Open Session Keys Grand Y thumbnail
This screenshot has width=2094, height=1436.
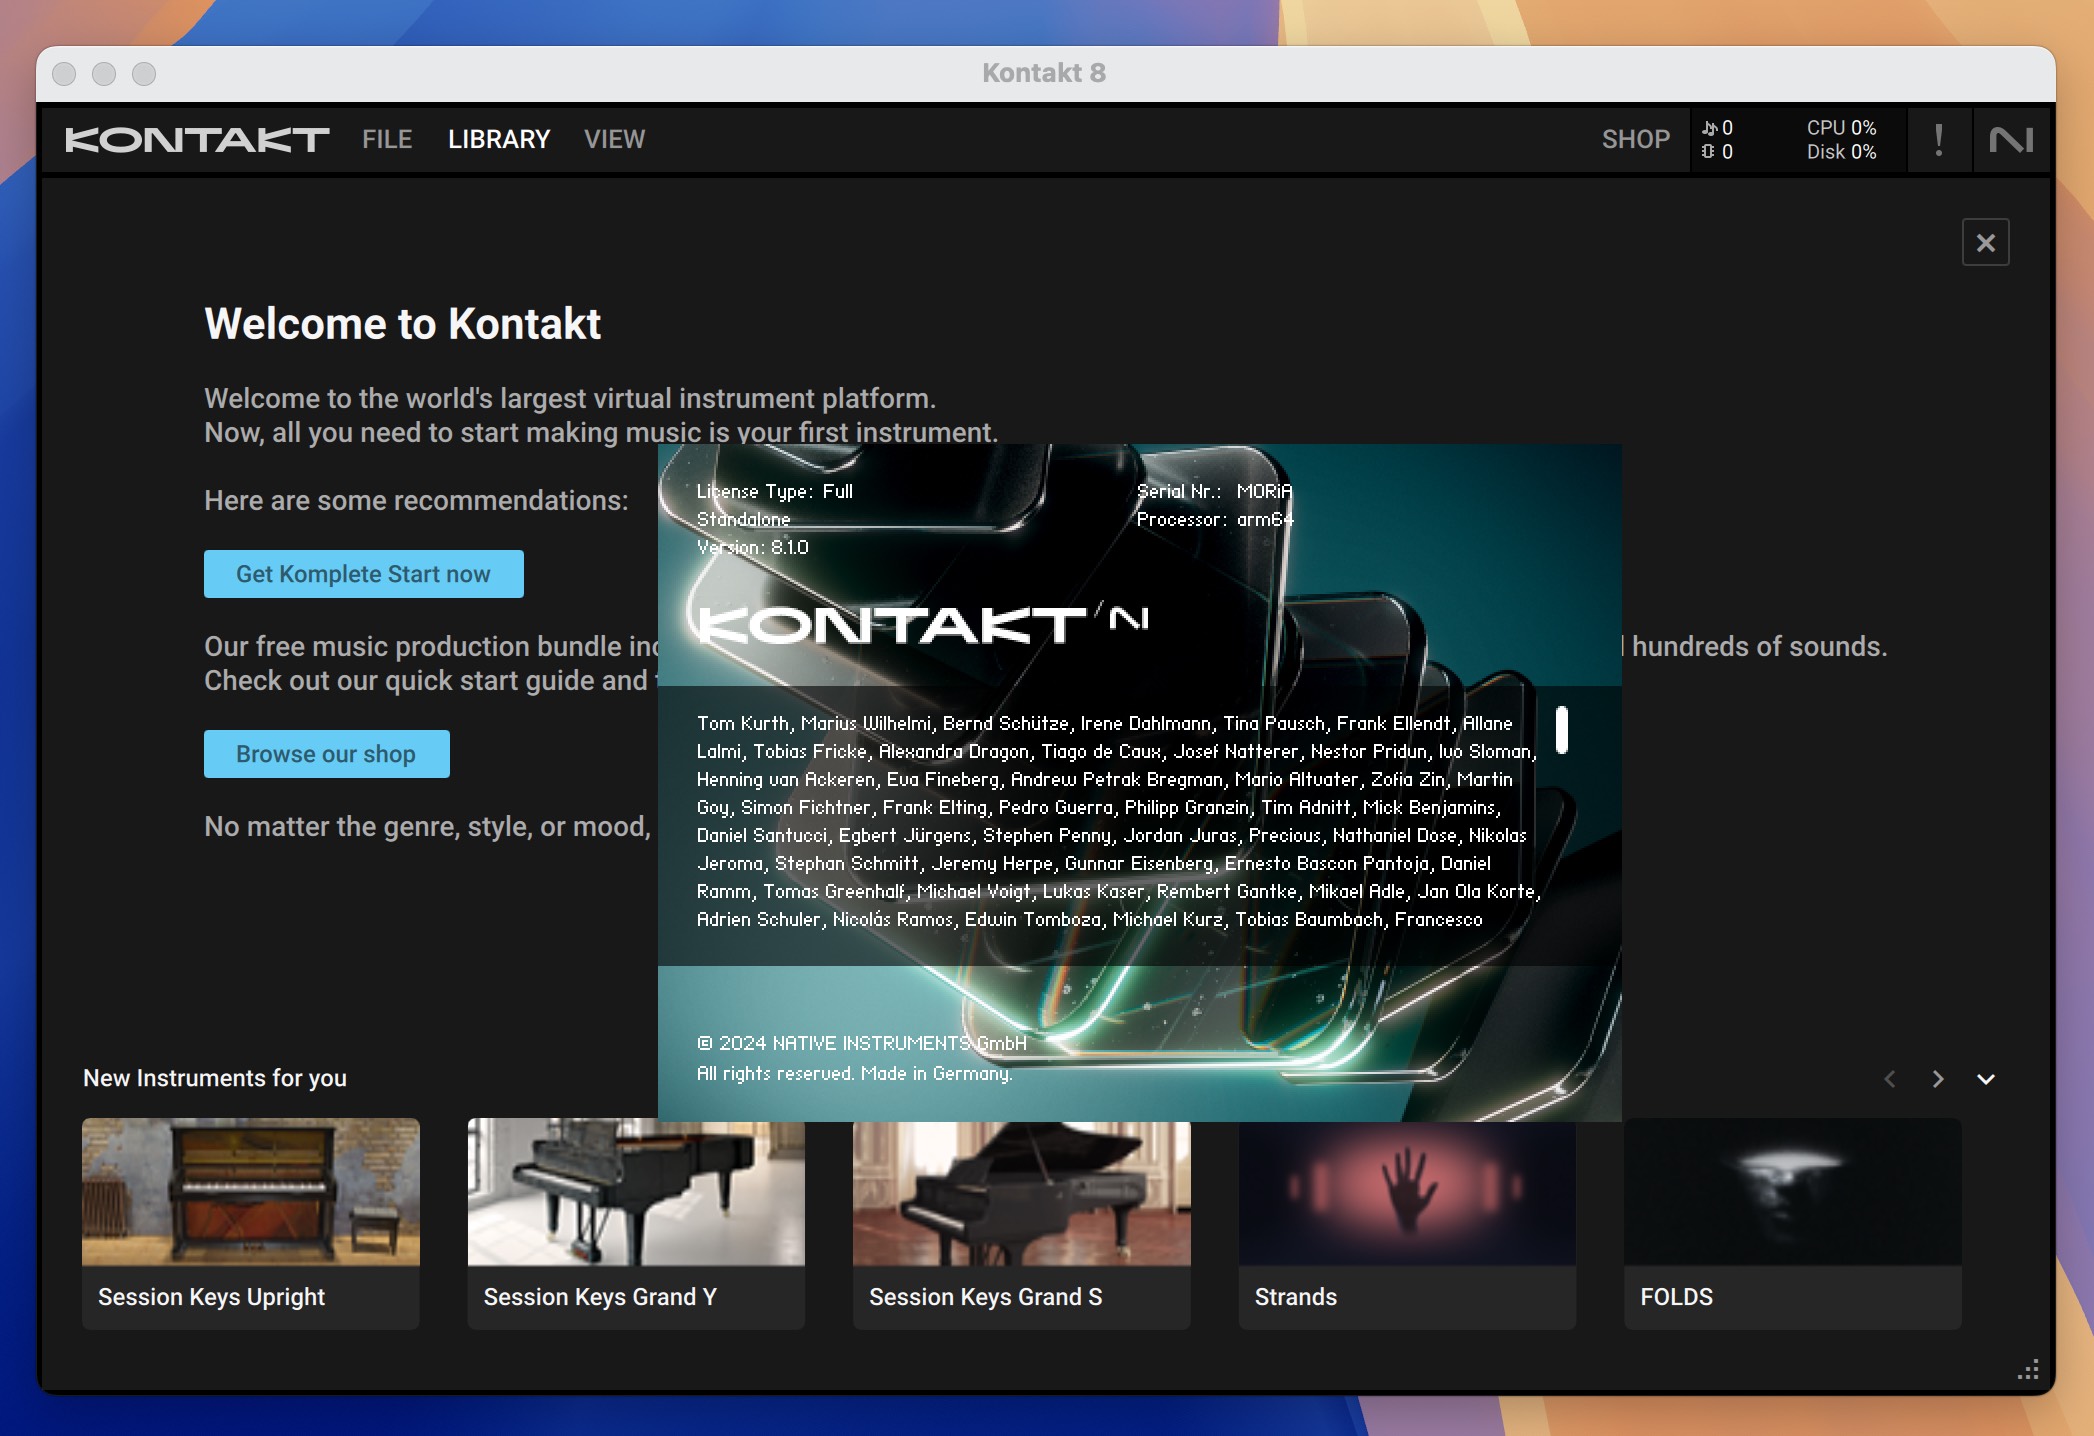click(x=636, y=1194)
